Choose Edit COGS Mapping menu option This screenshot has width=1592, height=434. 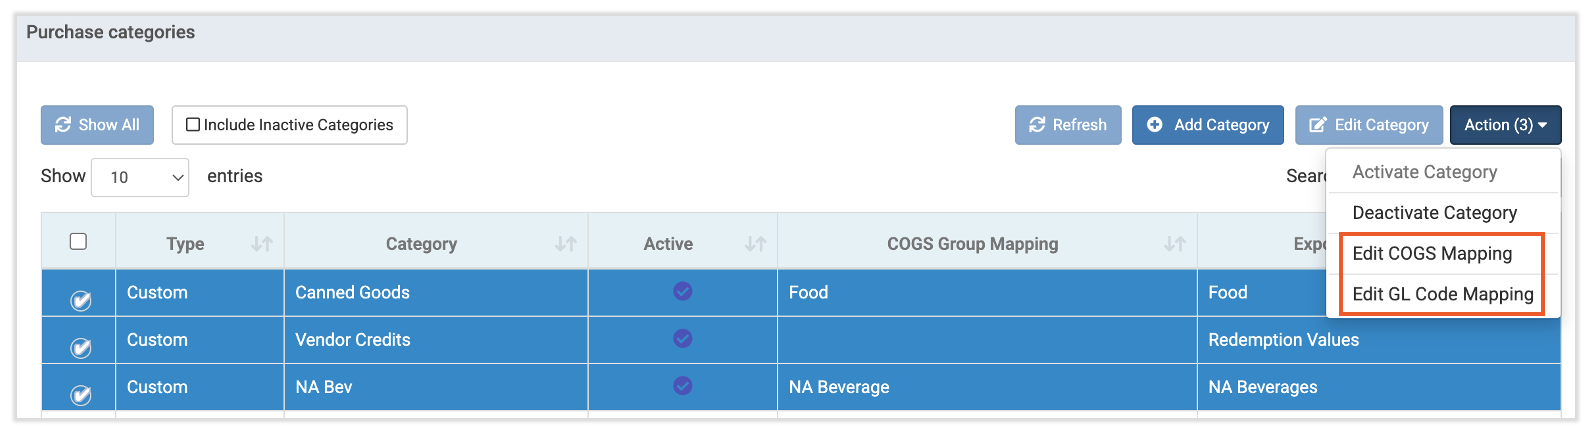pos(1431,254)
